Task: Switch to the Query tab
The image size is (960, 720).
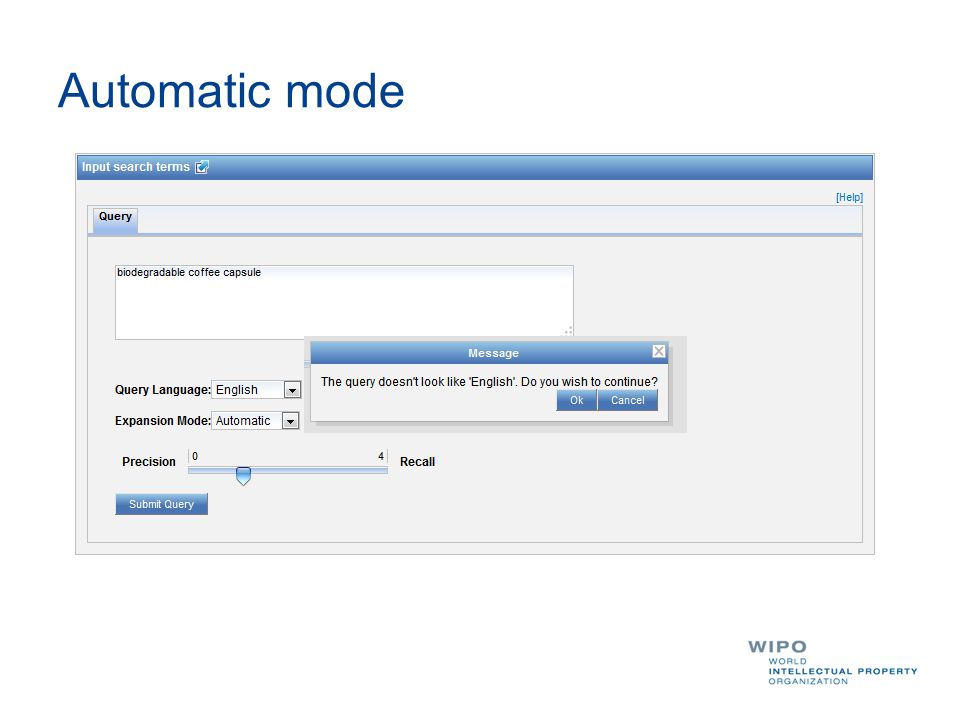Action: (x=115, y=219)
